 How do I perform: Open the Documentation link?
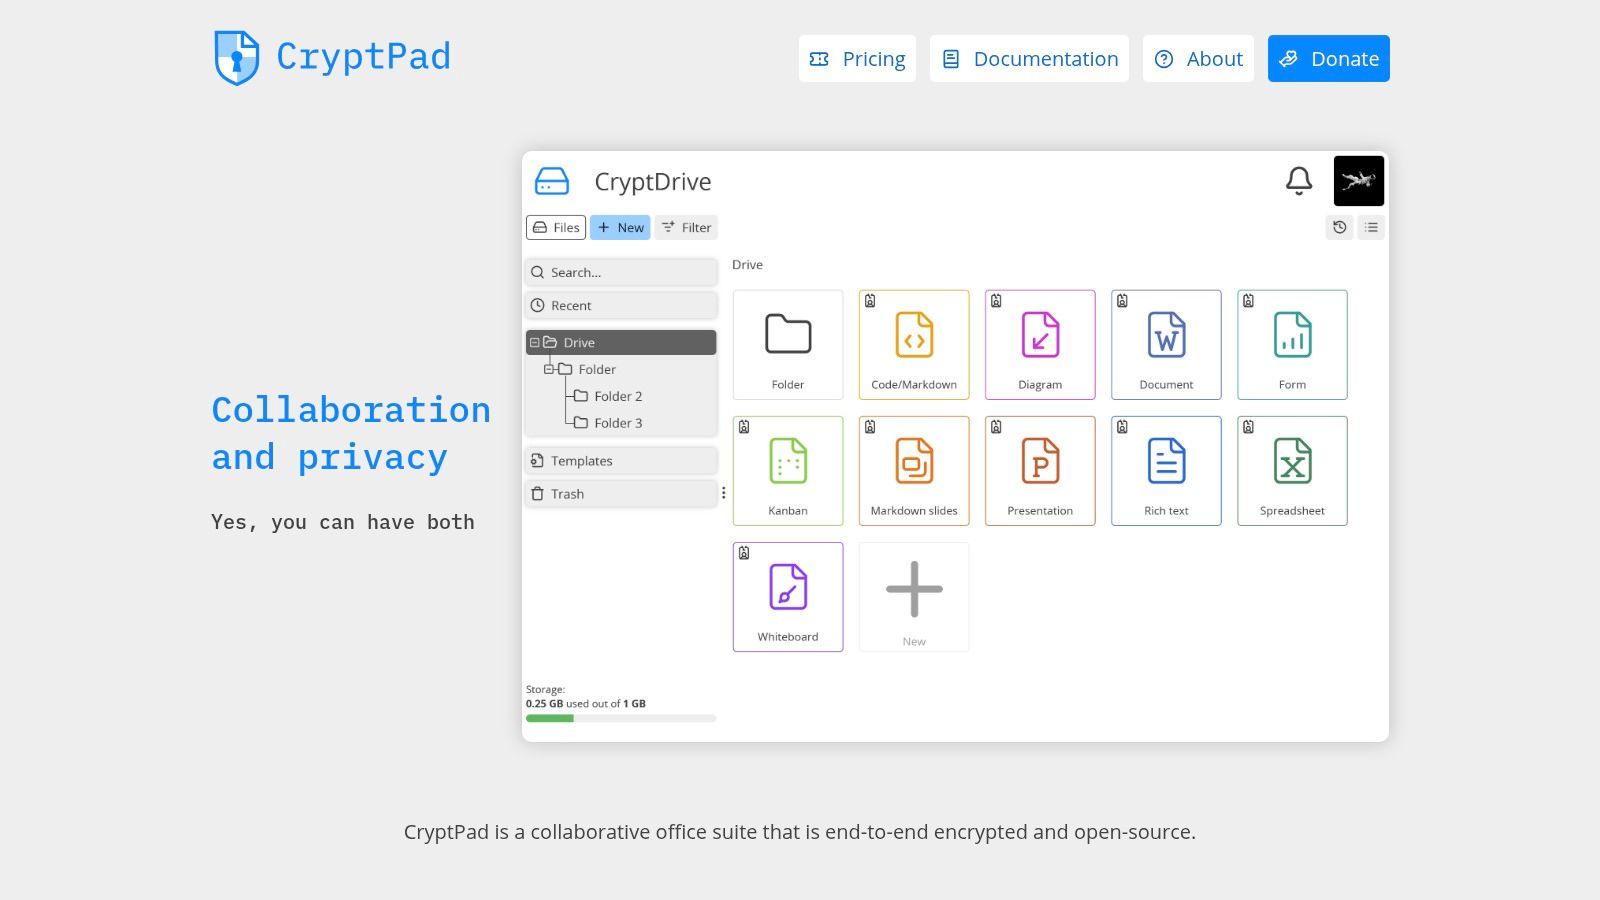tap(1029, 59)
